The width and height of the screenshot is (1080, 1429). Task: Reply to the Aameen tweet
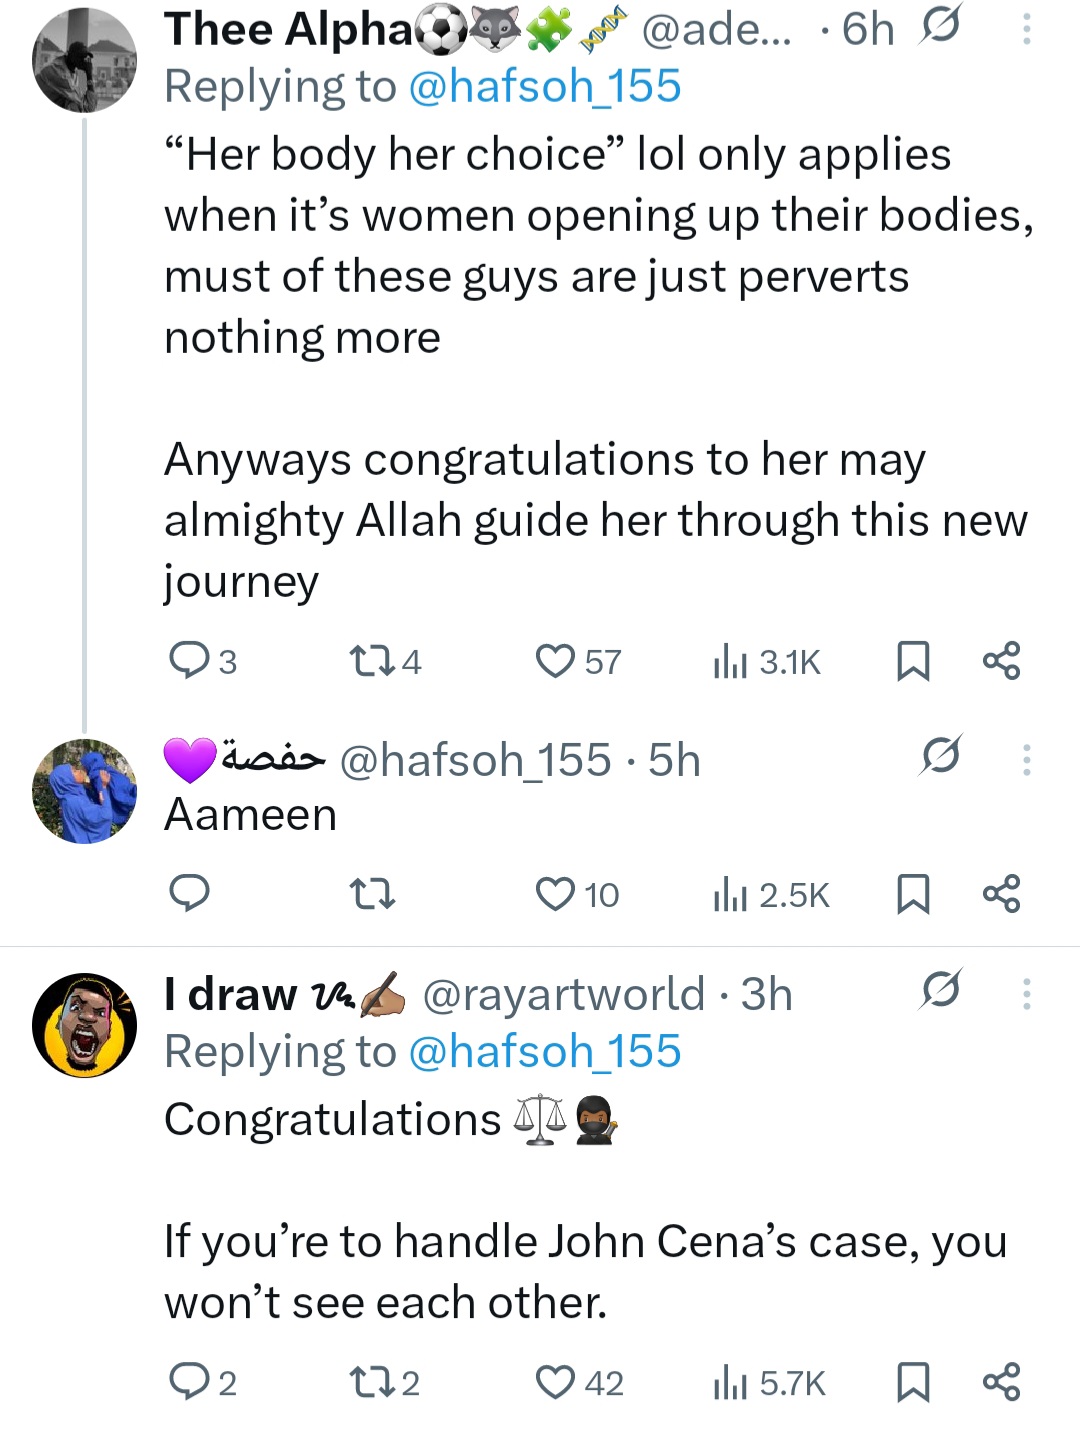coord(189,893)
